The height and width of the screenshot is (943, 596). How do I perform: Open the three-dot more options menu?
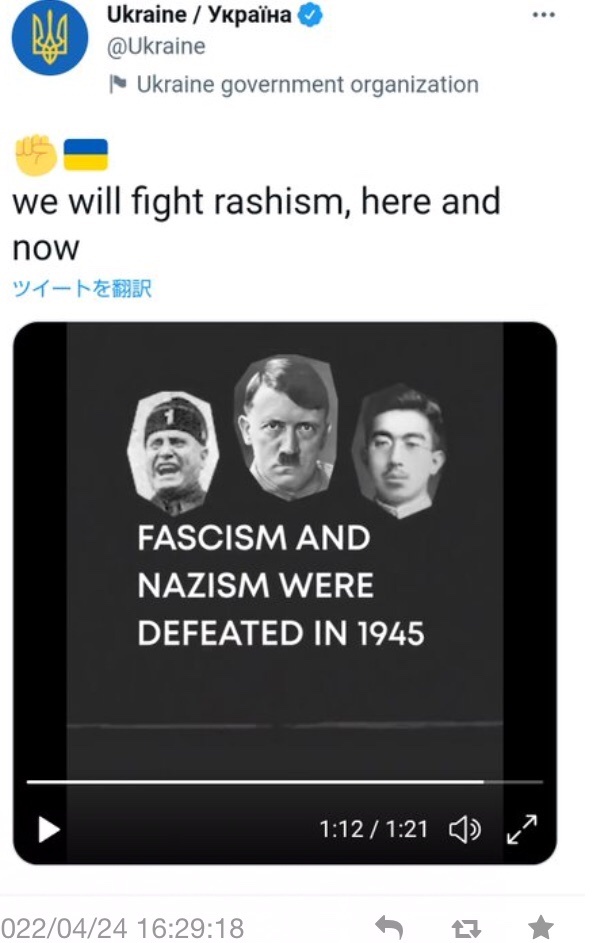[x=544, y=15]
